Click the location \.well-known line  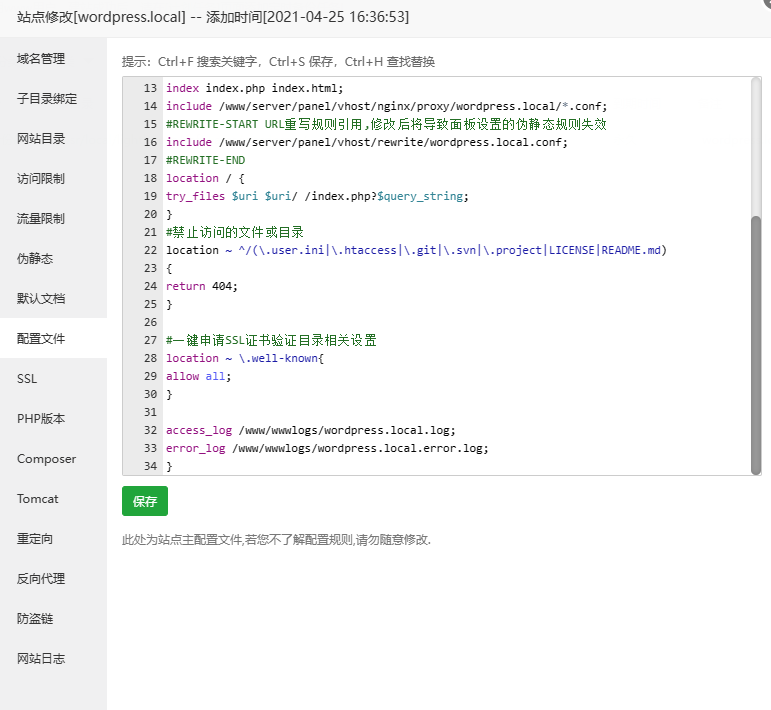click(245, 358)
